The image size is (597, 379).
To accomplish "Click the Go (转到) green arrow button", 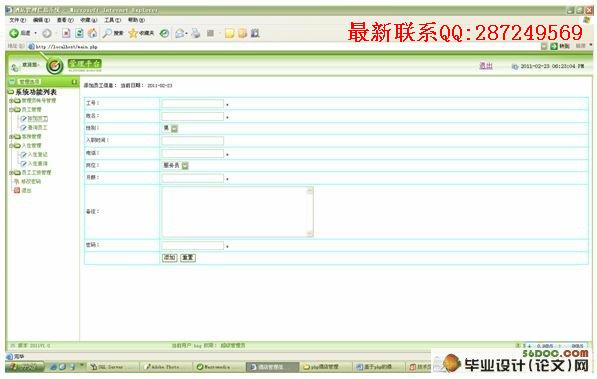I will click(554, 46).
